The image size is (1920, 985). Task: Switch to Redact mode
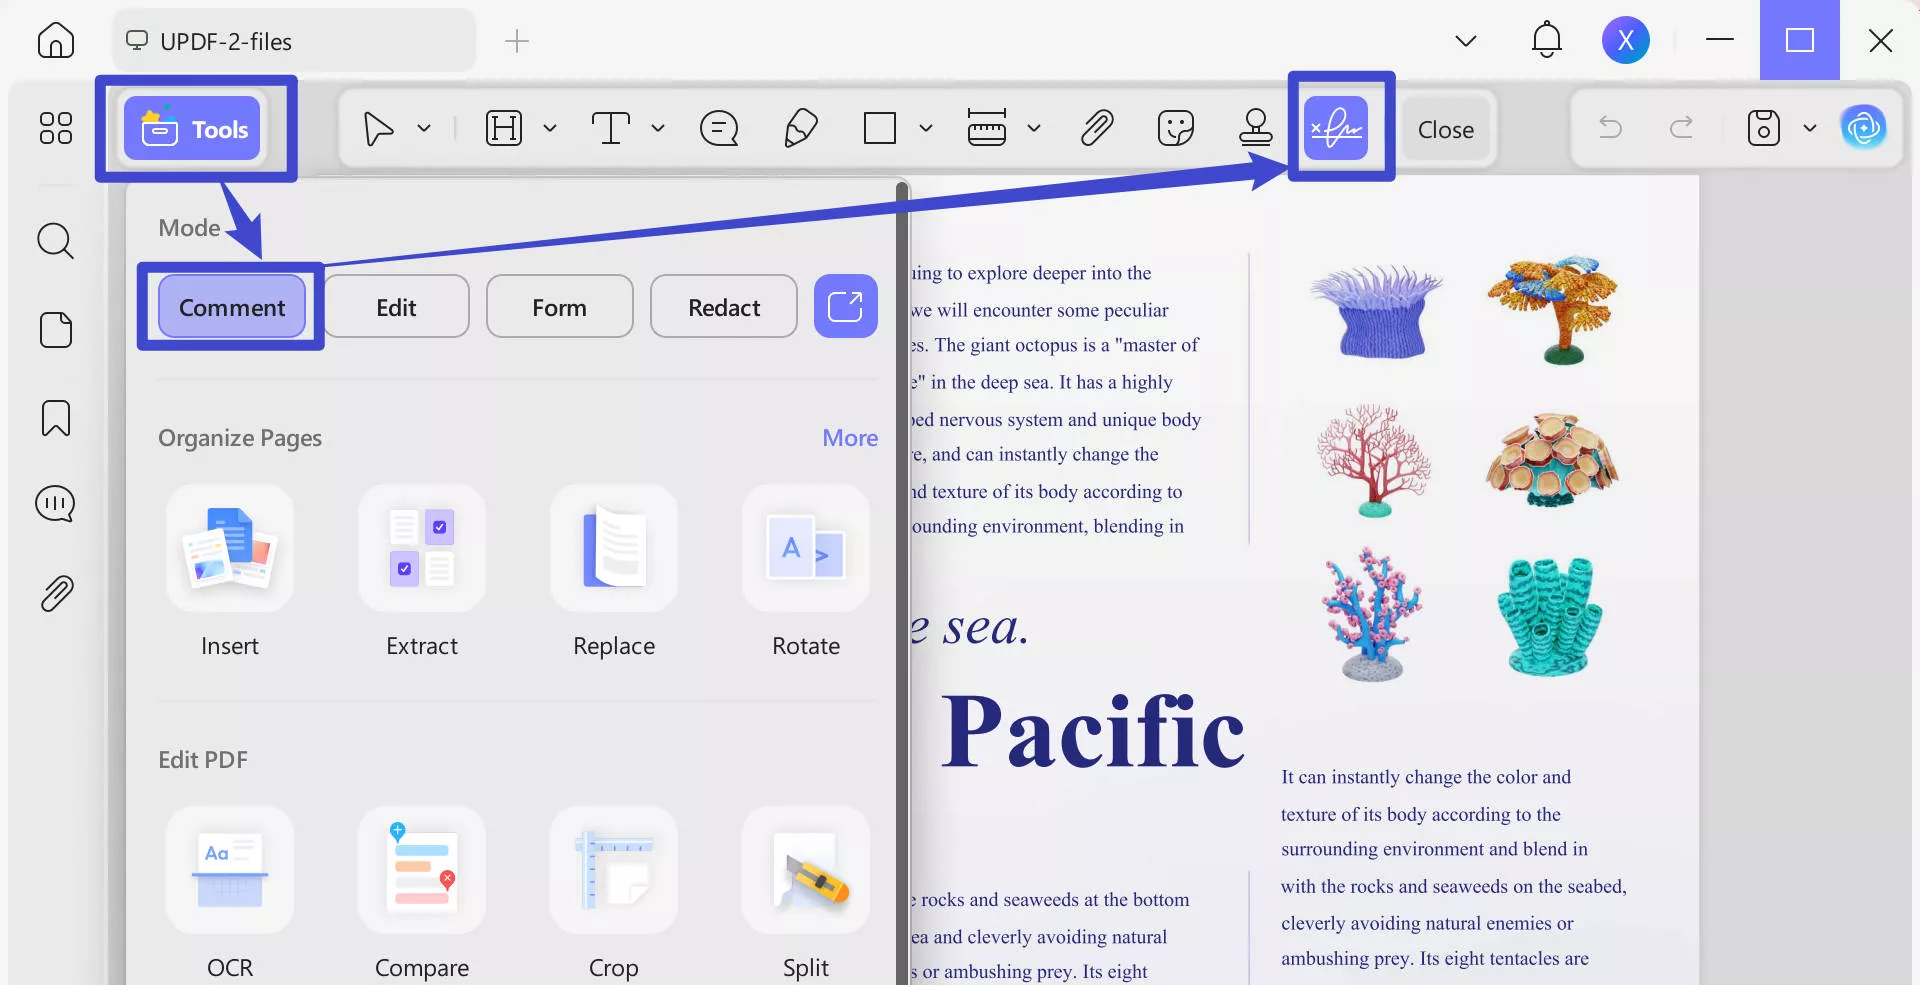pos(723,307)
